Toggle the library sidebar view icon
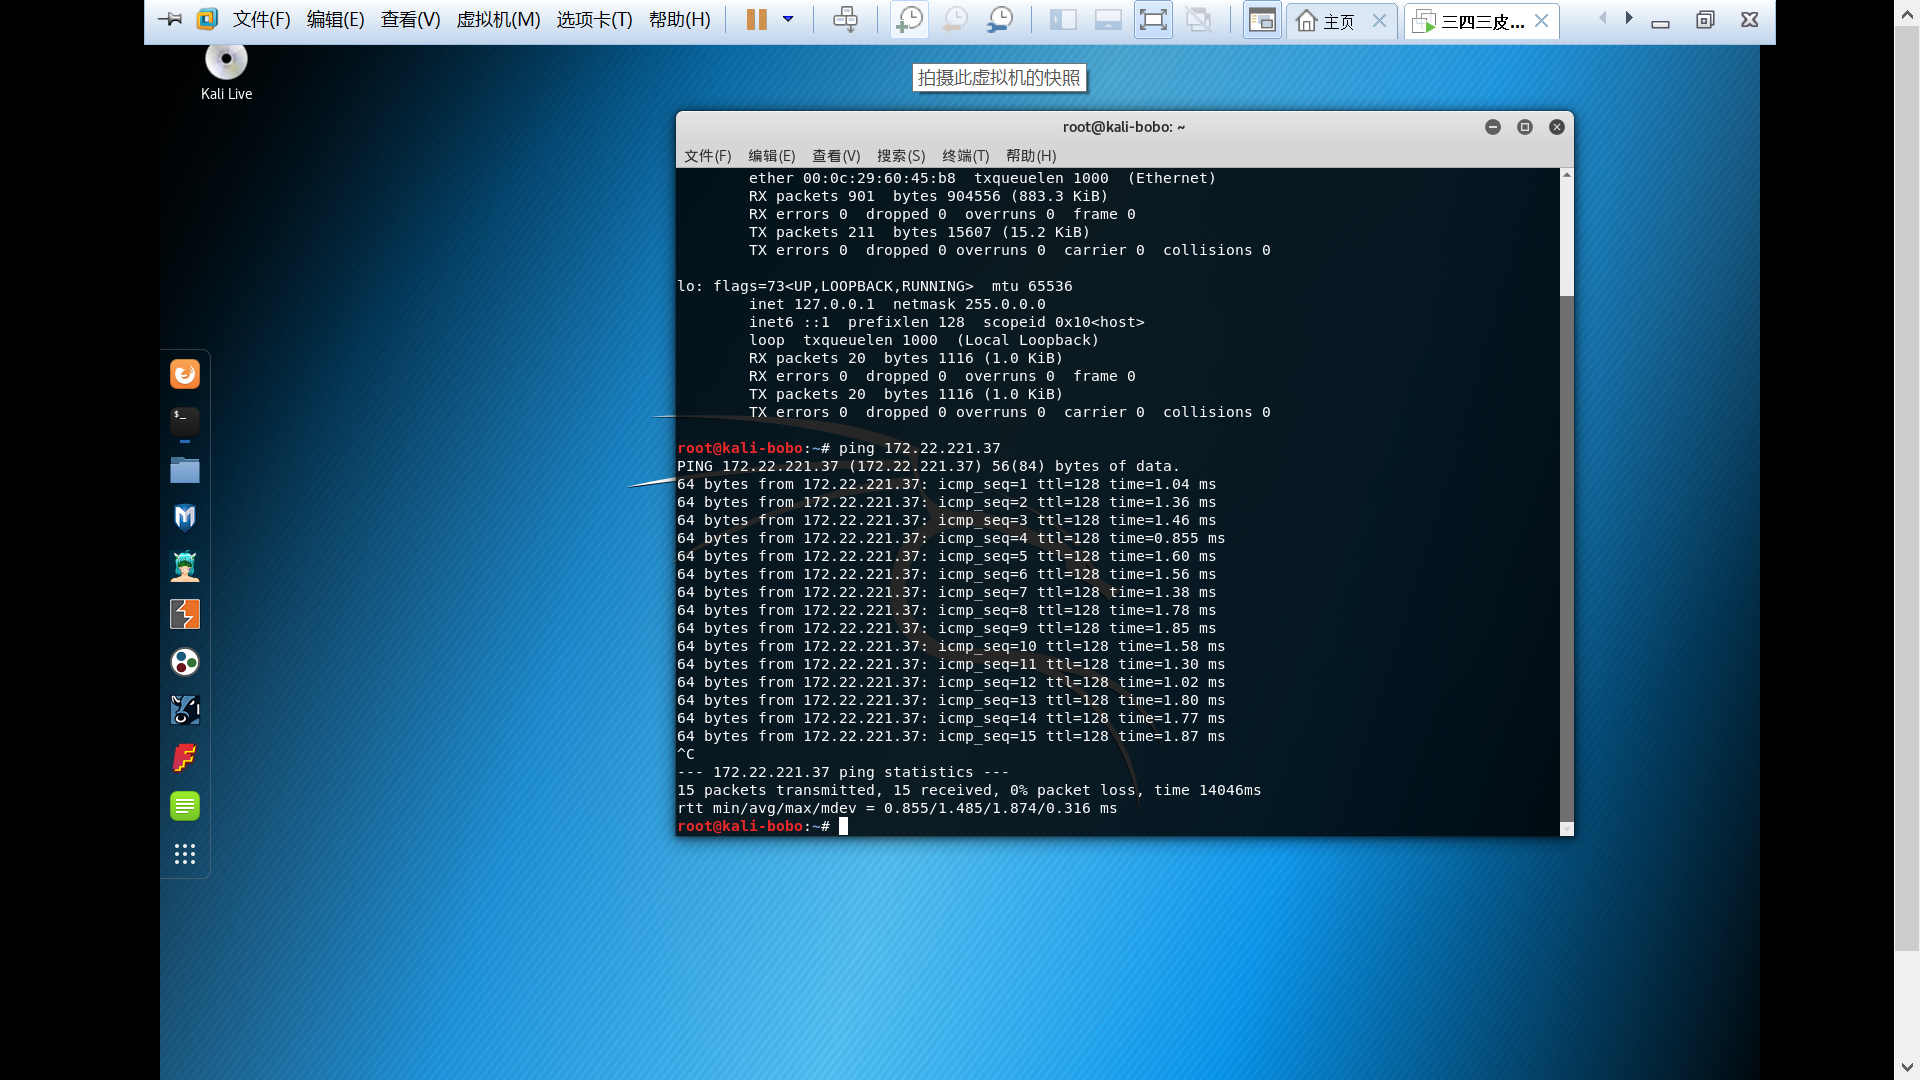1920x1080 pixels. [x=1062, y=20]
